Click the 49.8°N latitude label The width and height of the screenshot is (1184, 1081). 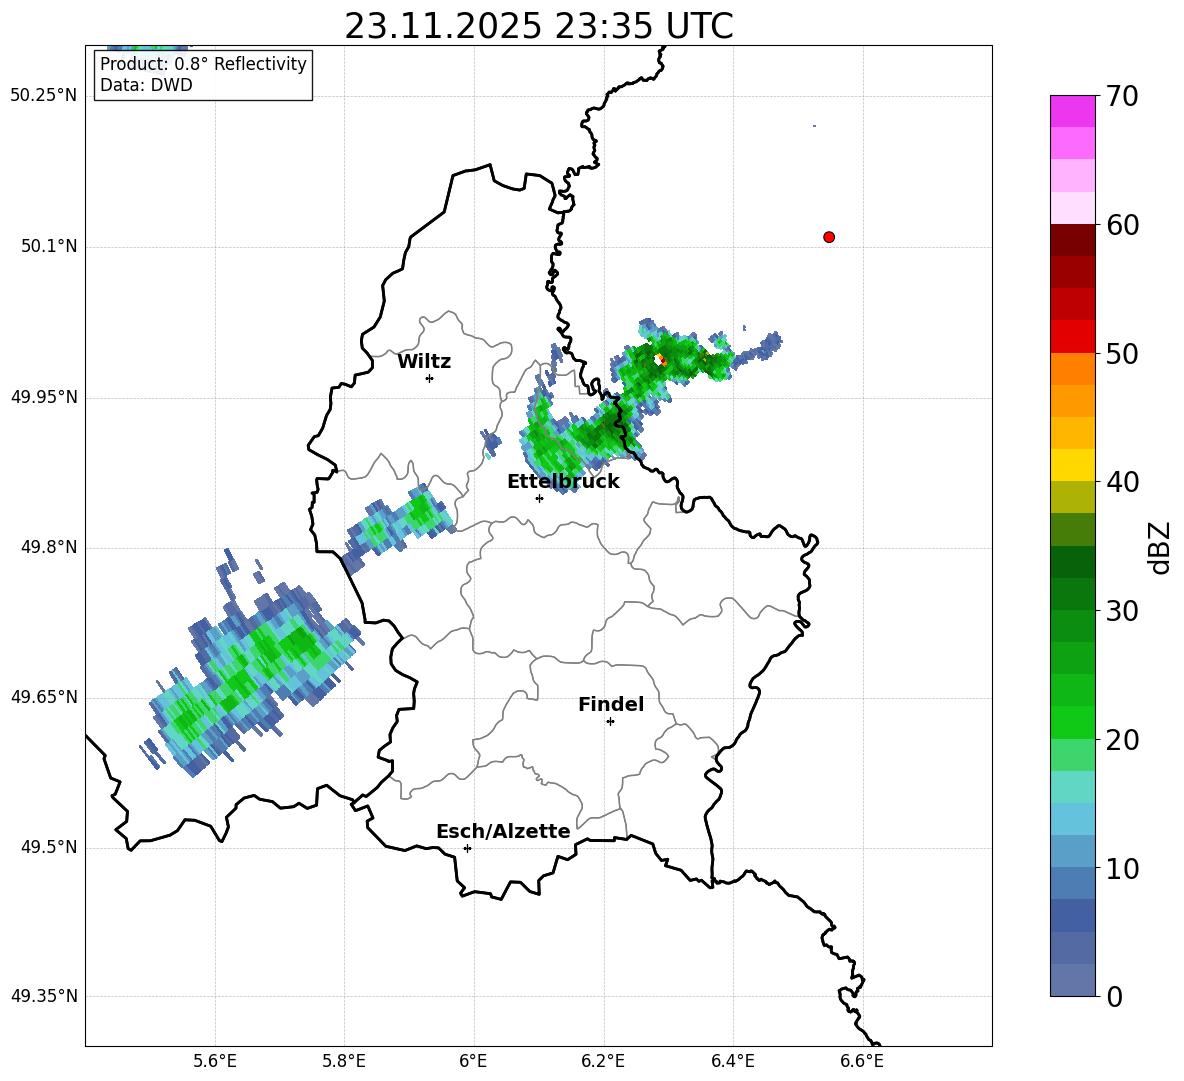(x=50, y=547)
